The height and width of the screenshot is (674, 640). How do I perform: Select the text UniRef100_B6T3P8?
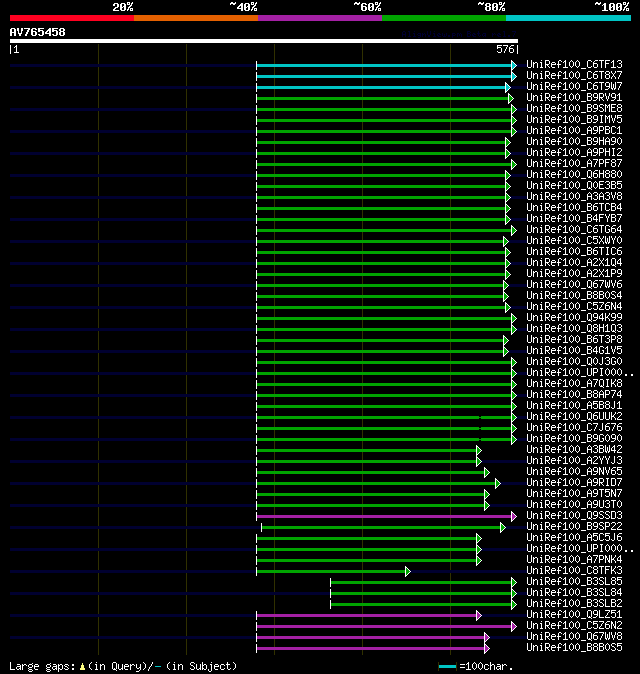[x=574, y=340]
